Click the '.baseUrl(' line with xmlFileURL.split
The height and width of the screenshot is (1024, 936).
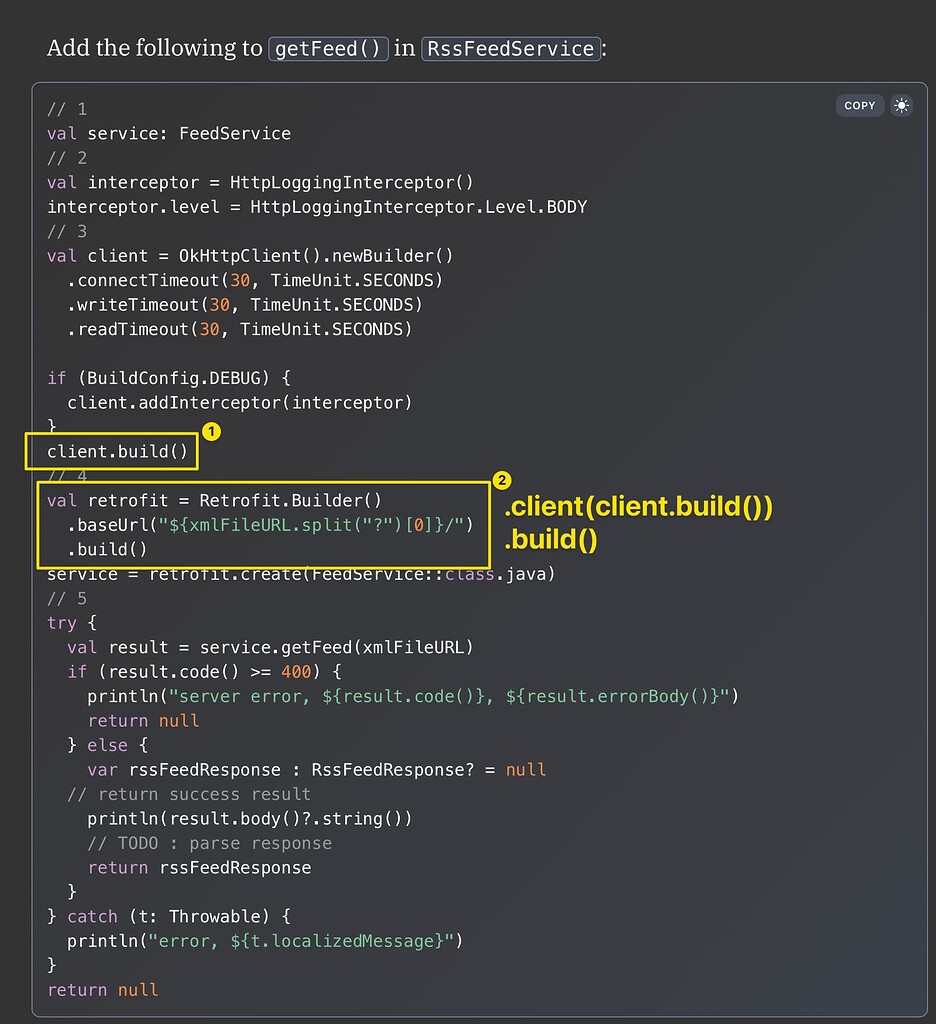coord(270,525)
